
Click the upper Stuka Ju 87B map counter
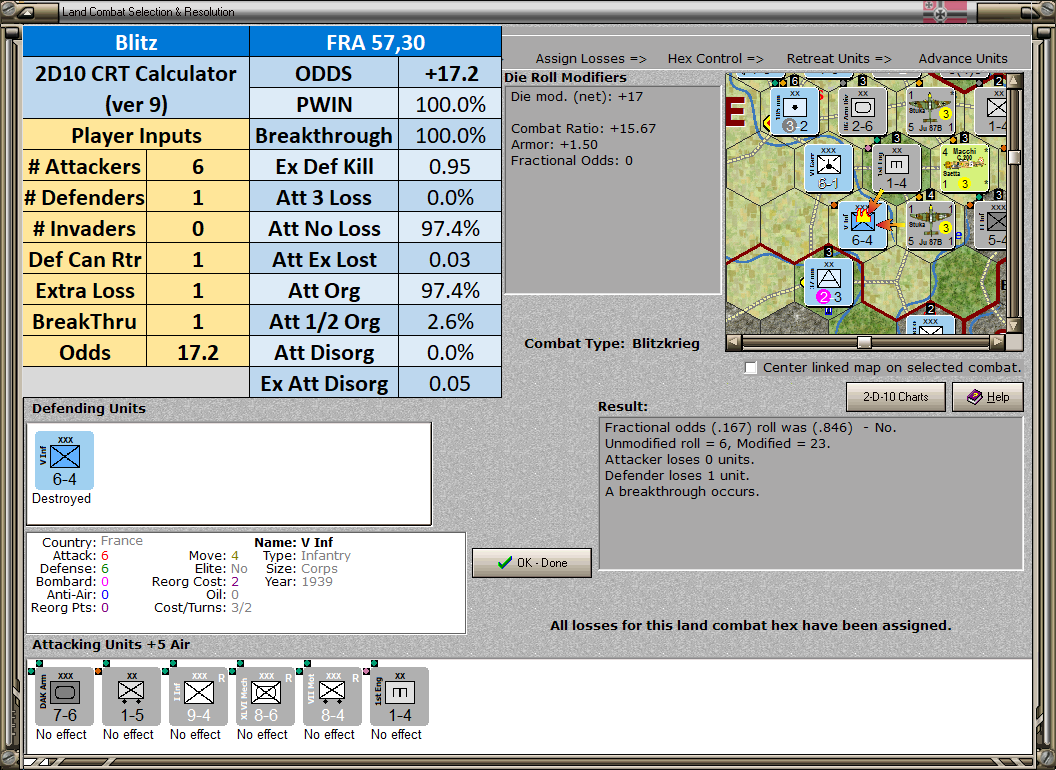(930, 110)
